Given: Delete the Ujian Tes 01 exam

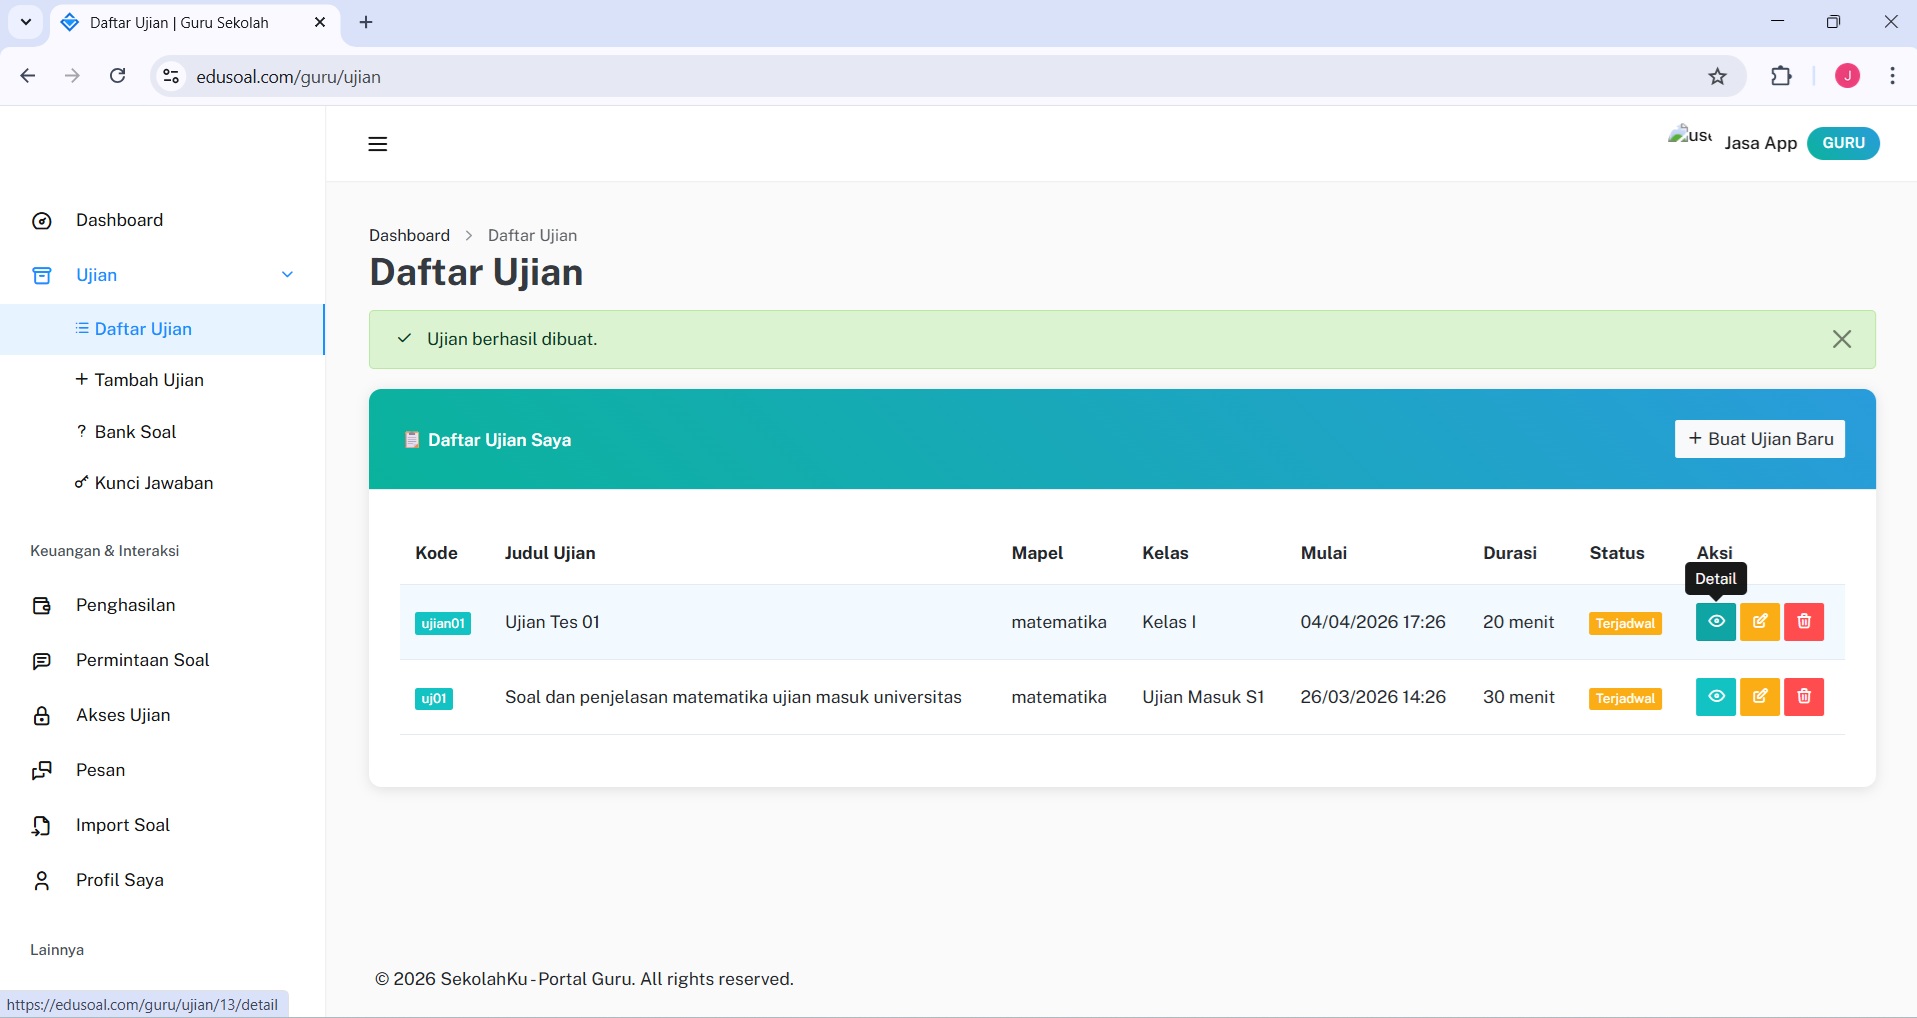Looking at the screenshot, I should (1803, 622).
